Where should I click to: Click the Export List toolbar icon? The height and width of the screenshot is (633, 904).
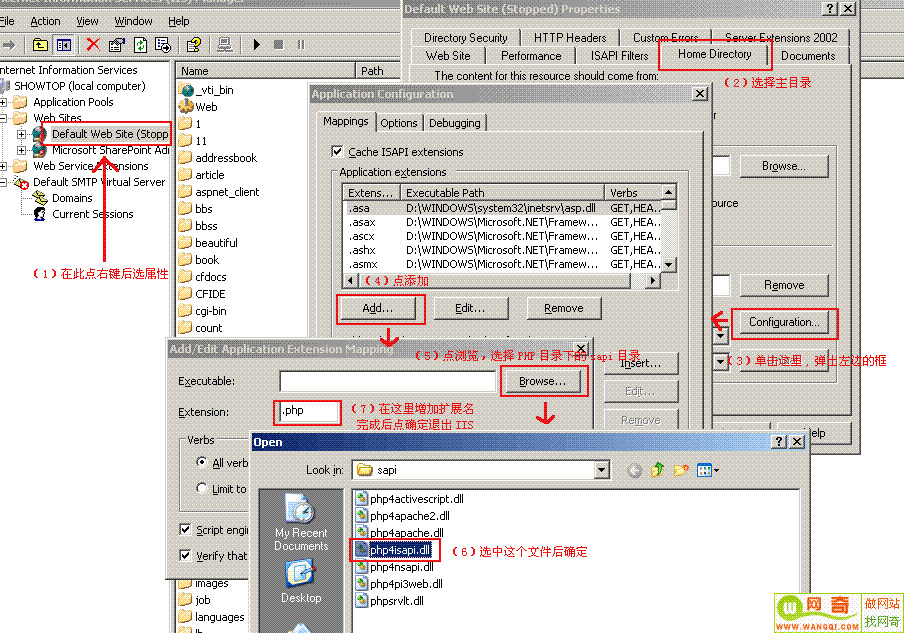click(163, 45)
